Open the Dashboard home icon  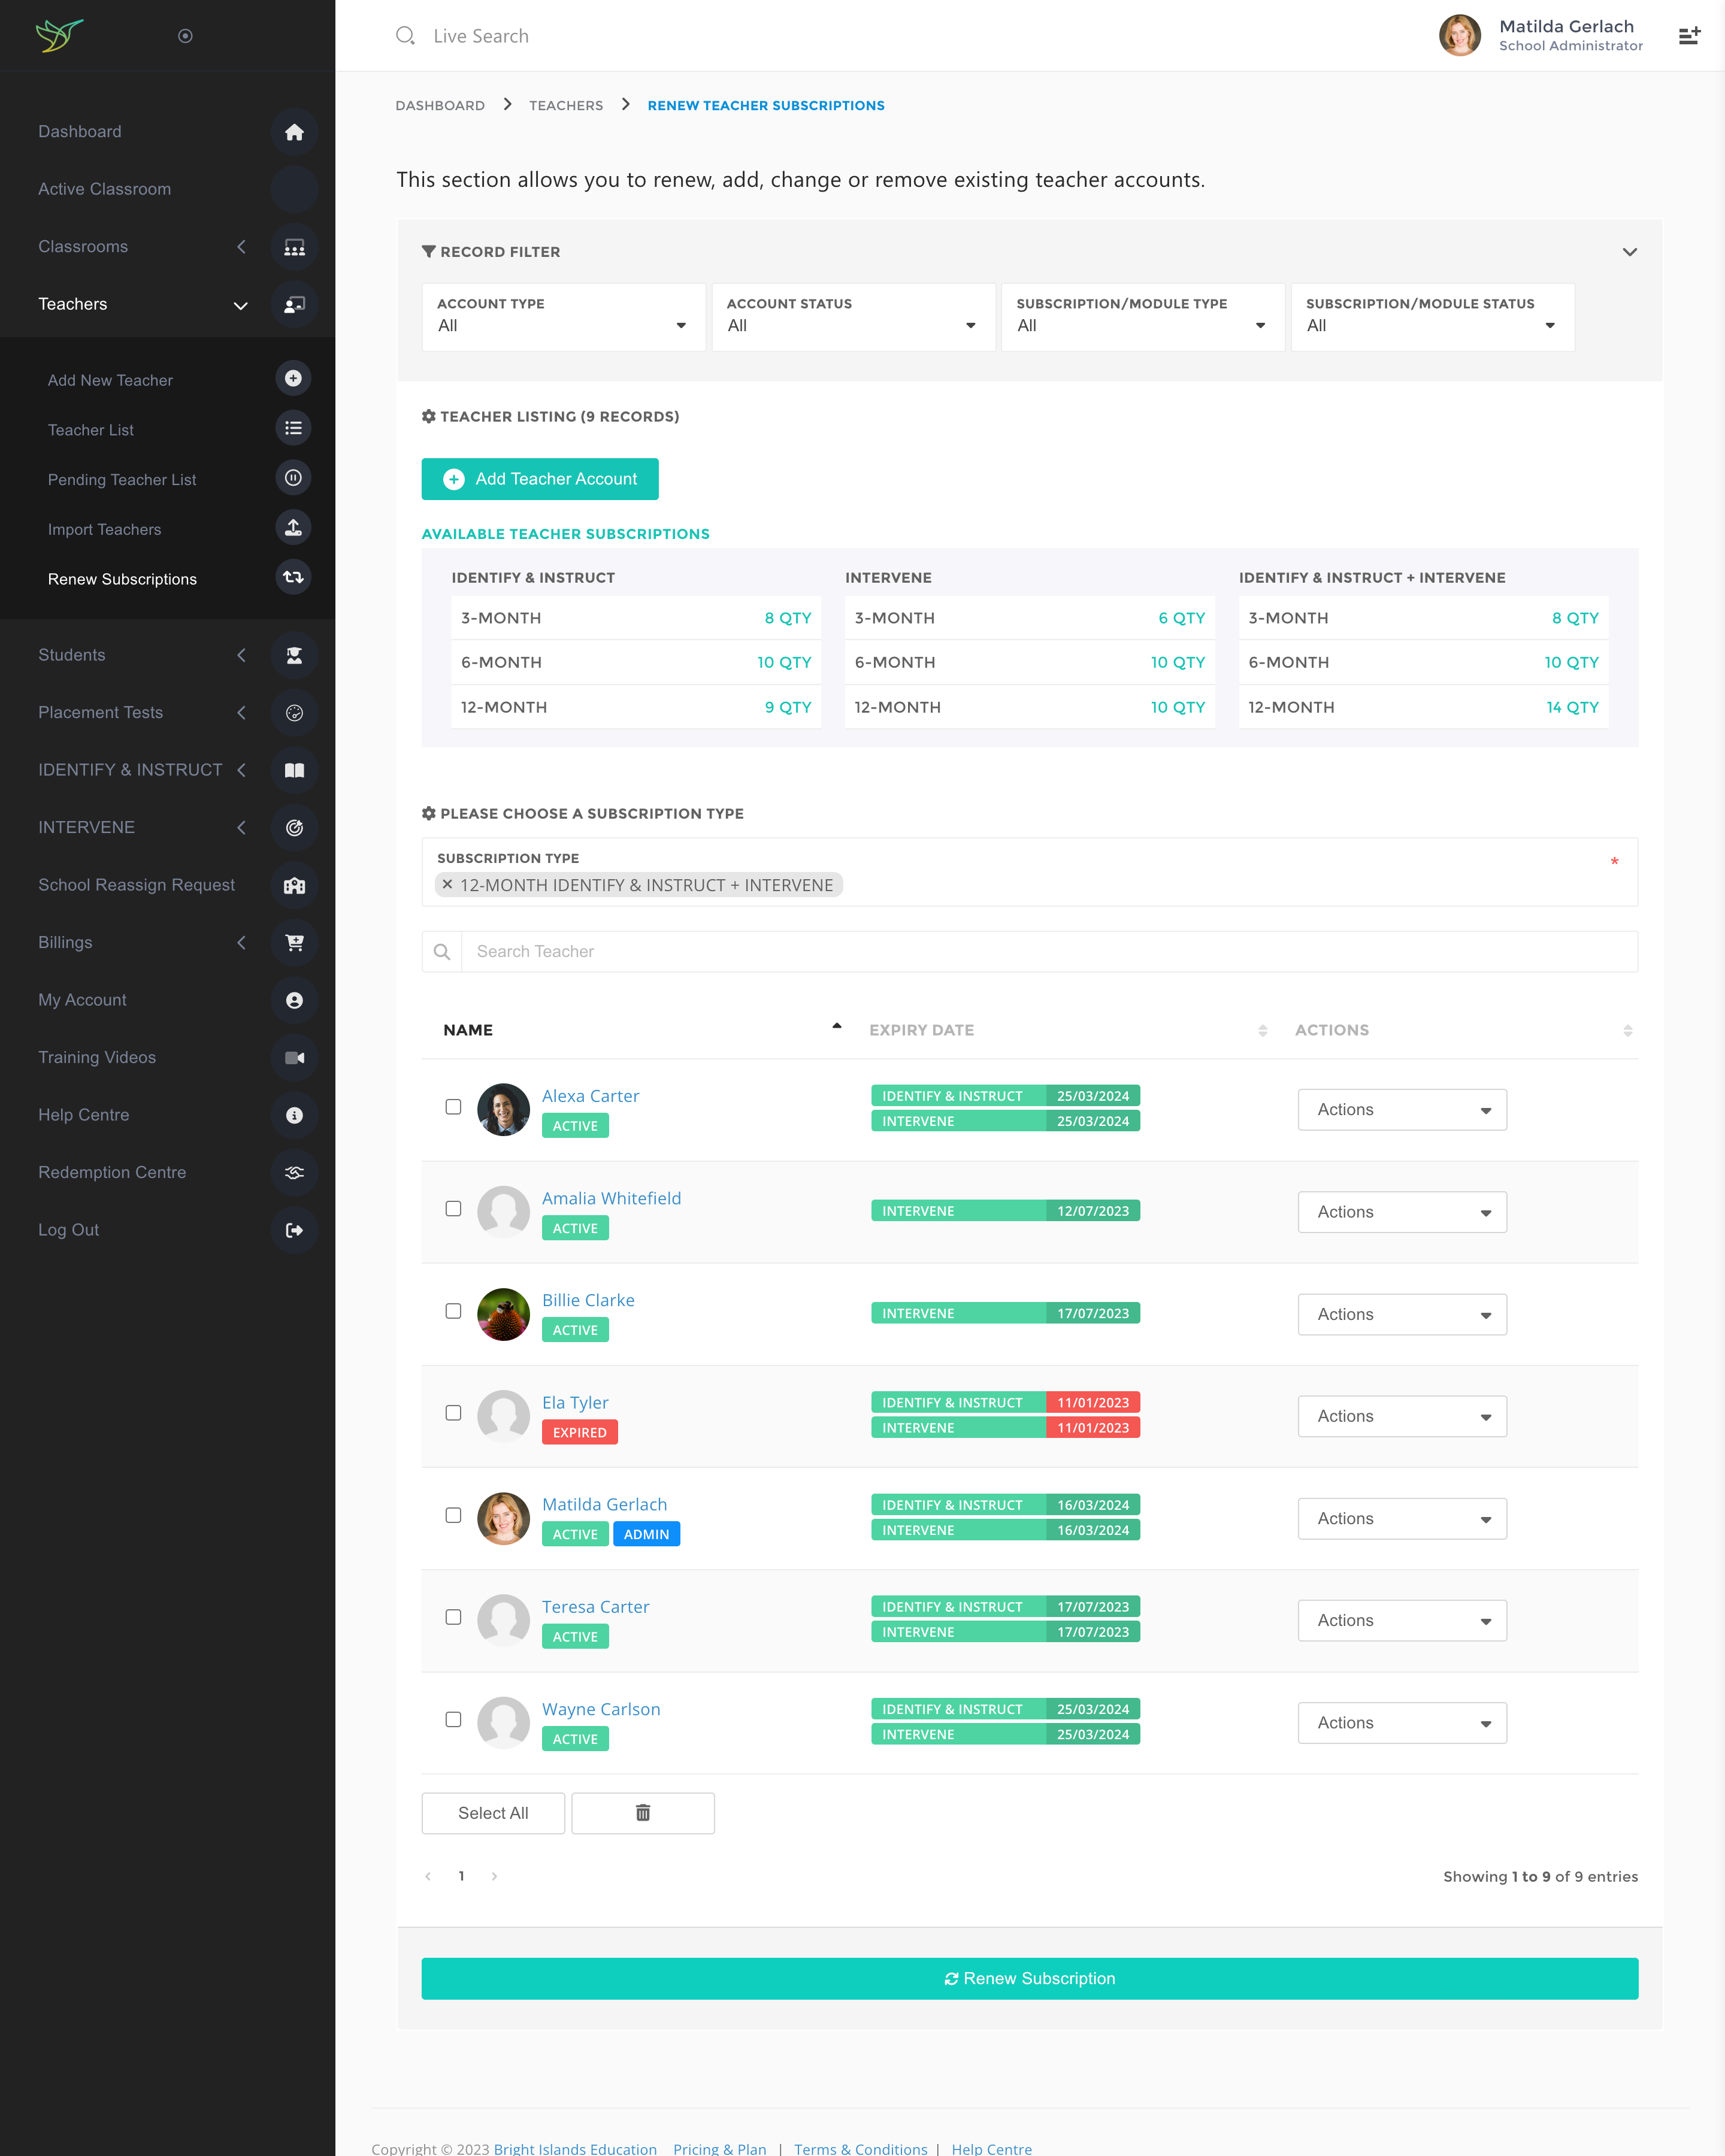coord(293,131)
